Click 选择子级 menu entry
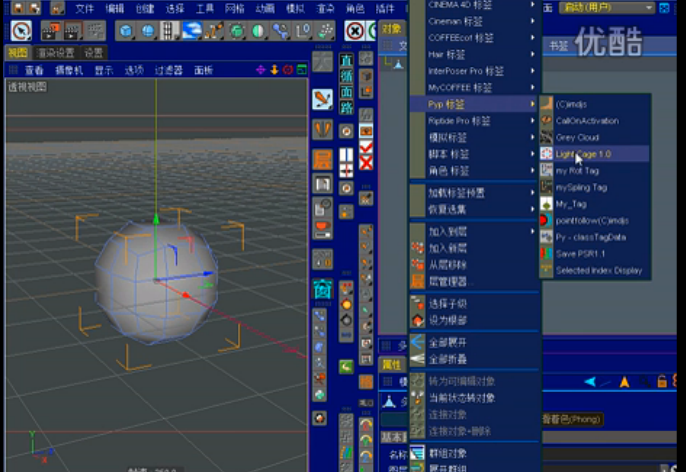 (x=474, y=304)
